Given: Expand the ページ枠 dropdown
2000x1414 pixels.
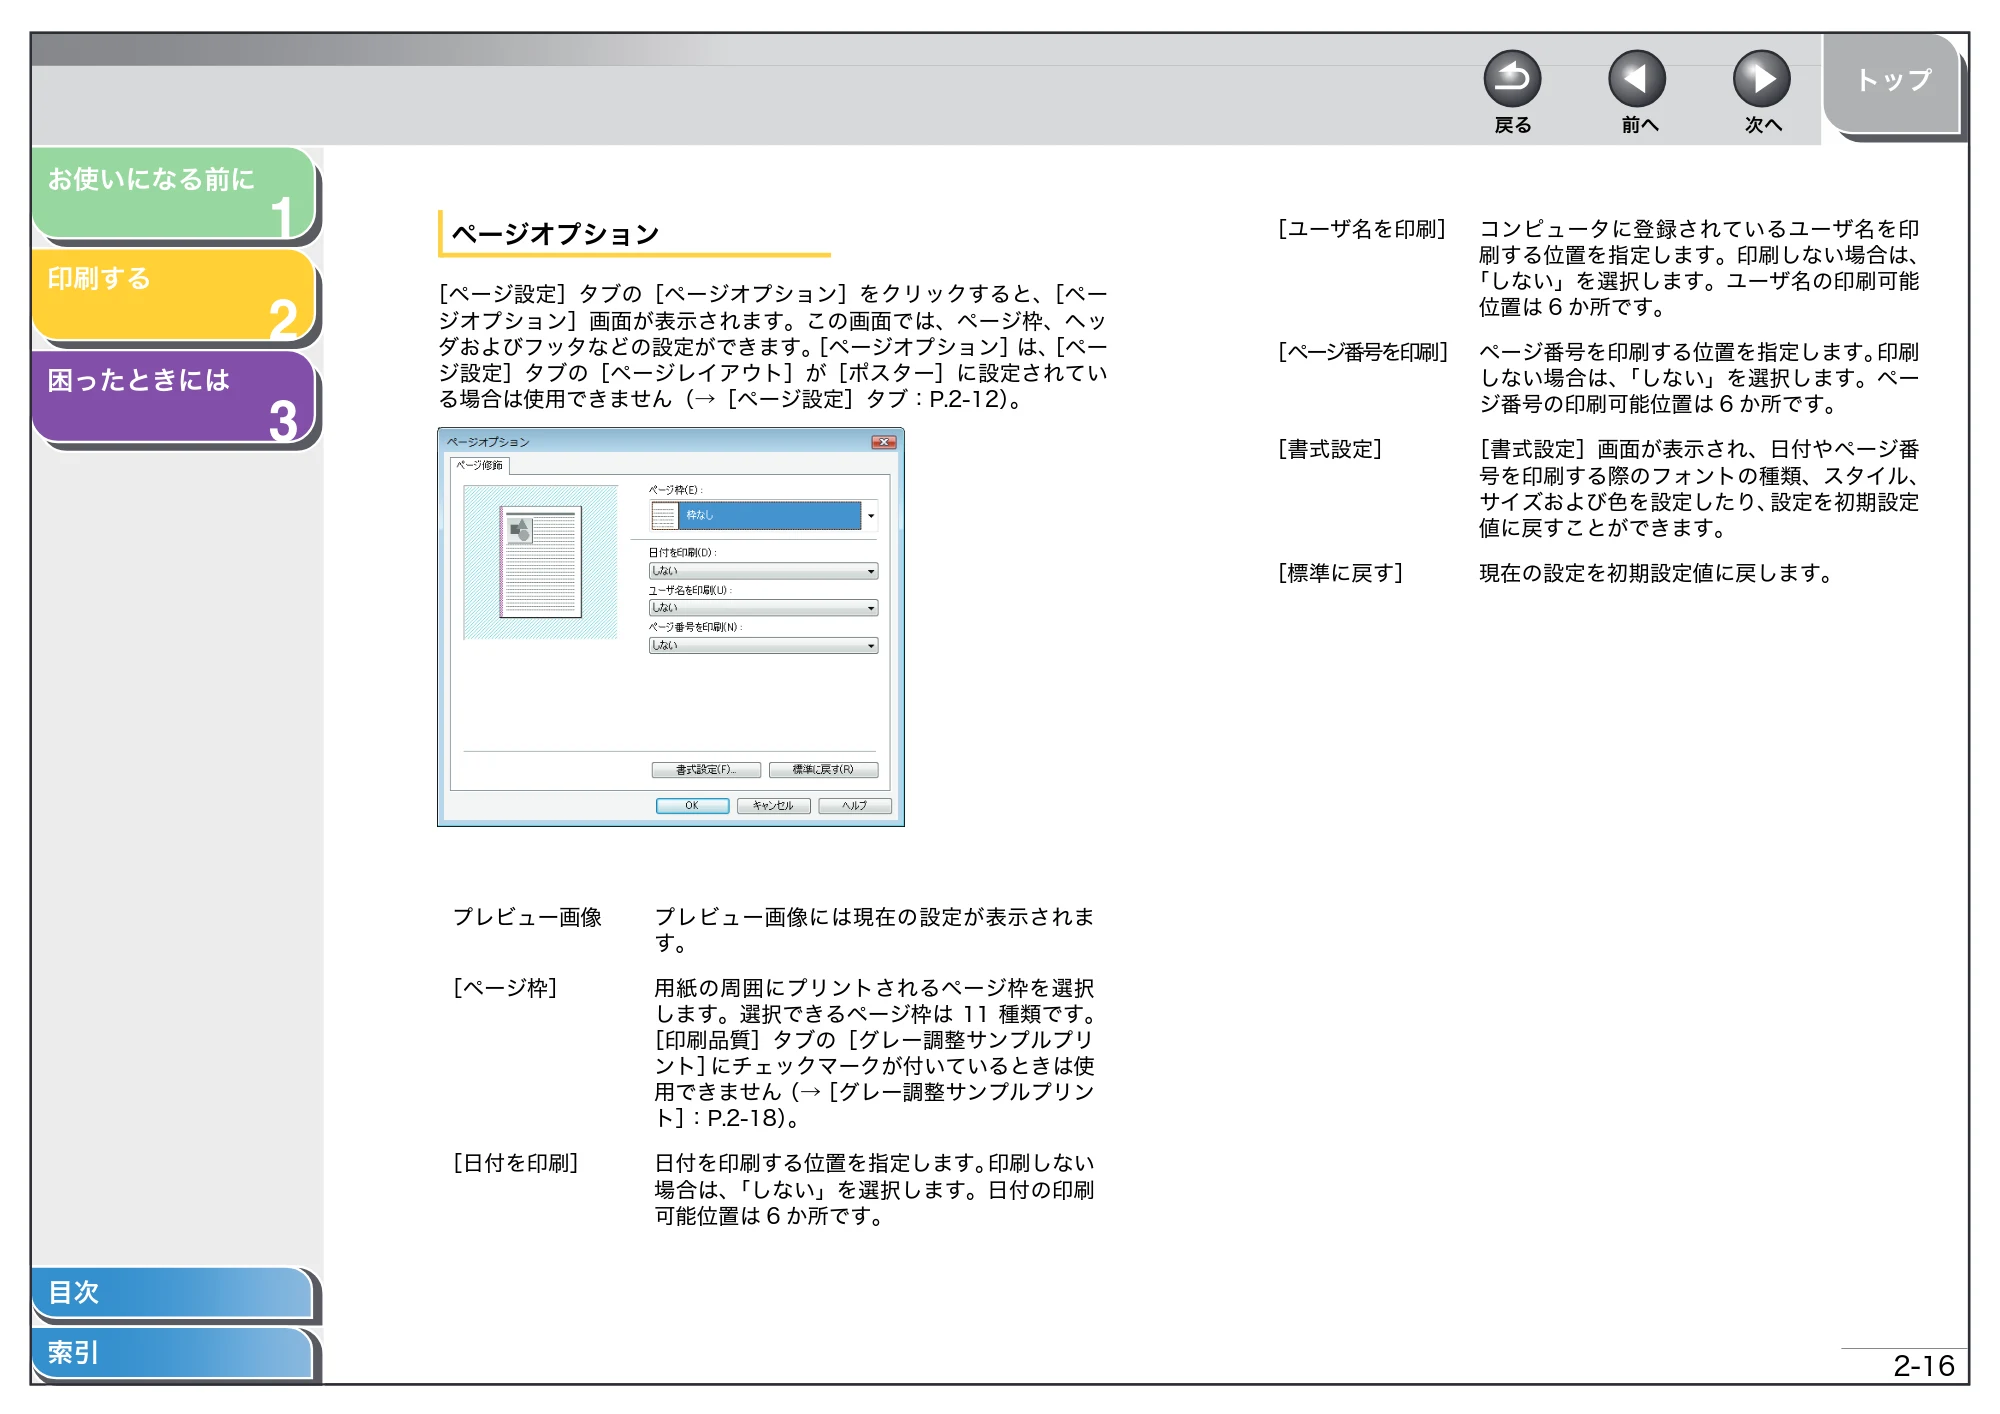Looking at the screenshot, I should click(x=871, y=516).
